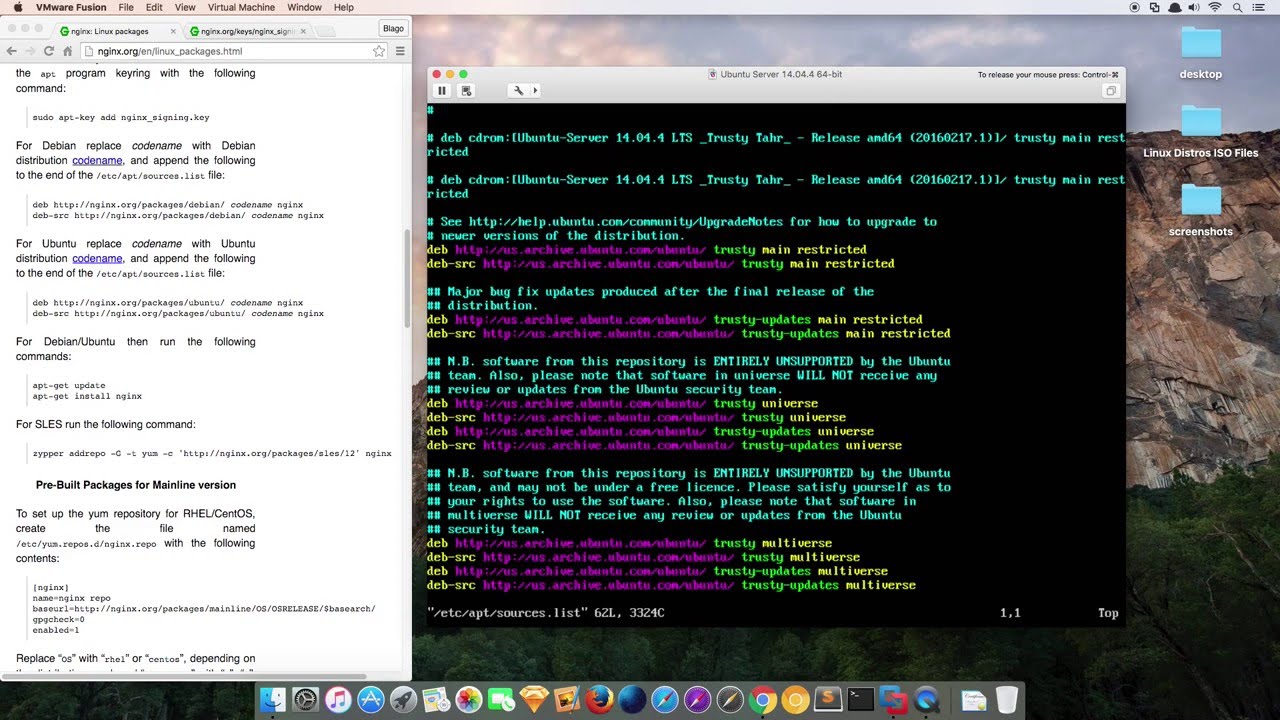The image size is (1280, 720).
Task: Open iTunes from the Dock
Action: (338, 699)
